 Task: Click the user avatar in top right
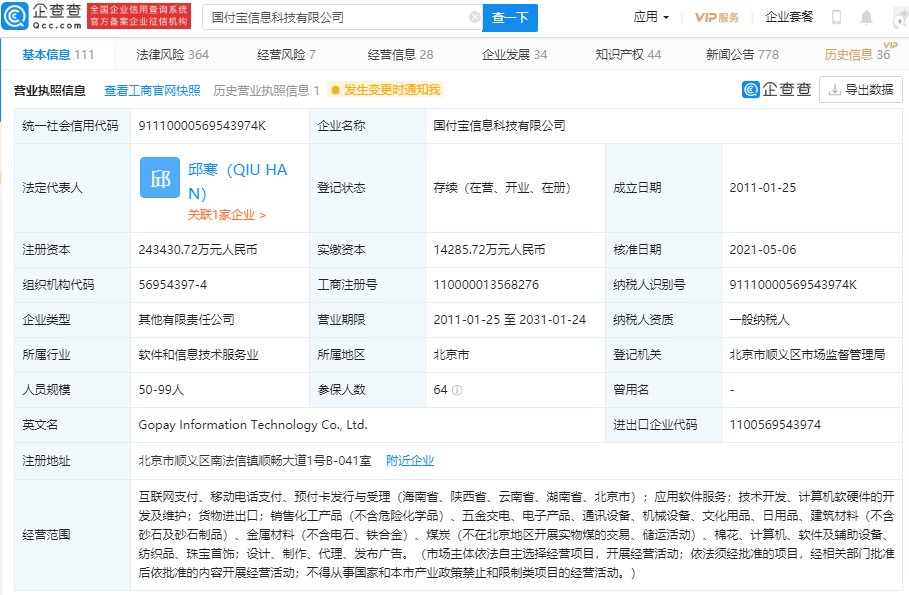click(898, 17)
